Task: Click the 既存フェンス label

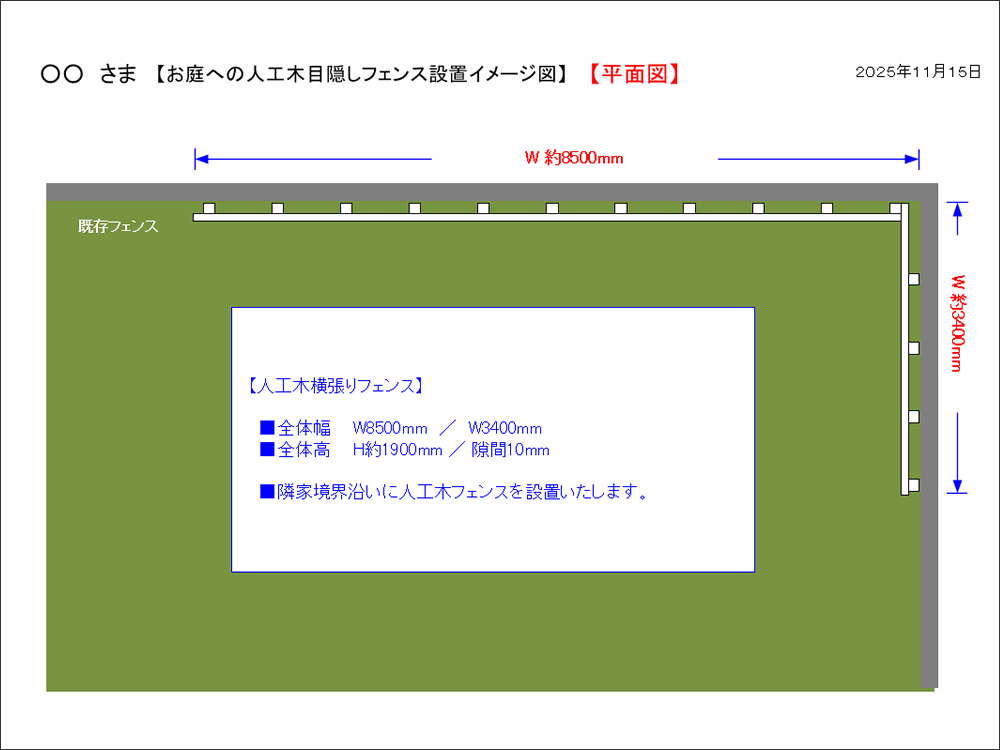Action: 118,226
